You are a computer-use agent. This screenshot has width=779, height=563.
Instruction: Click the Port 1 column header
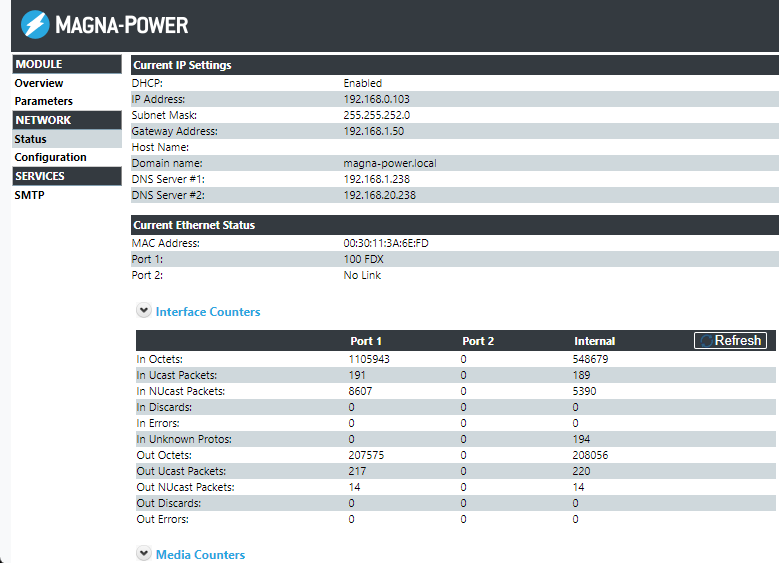click(366, 341)
